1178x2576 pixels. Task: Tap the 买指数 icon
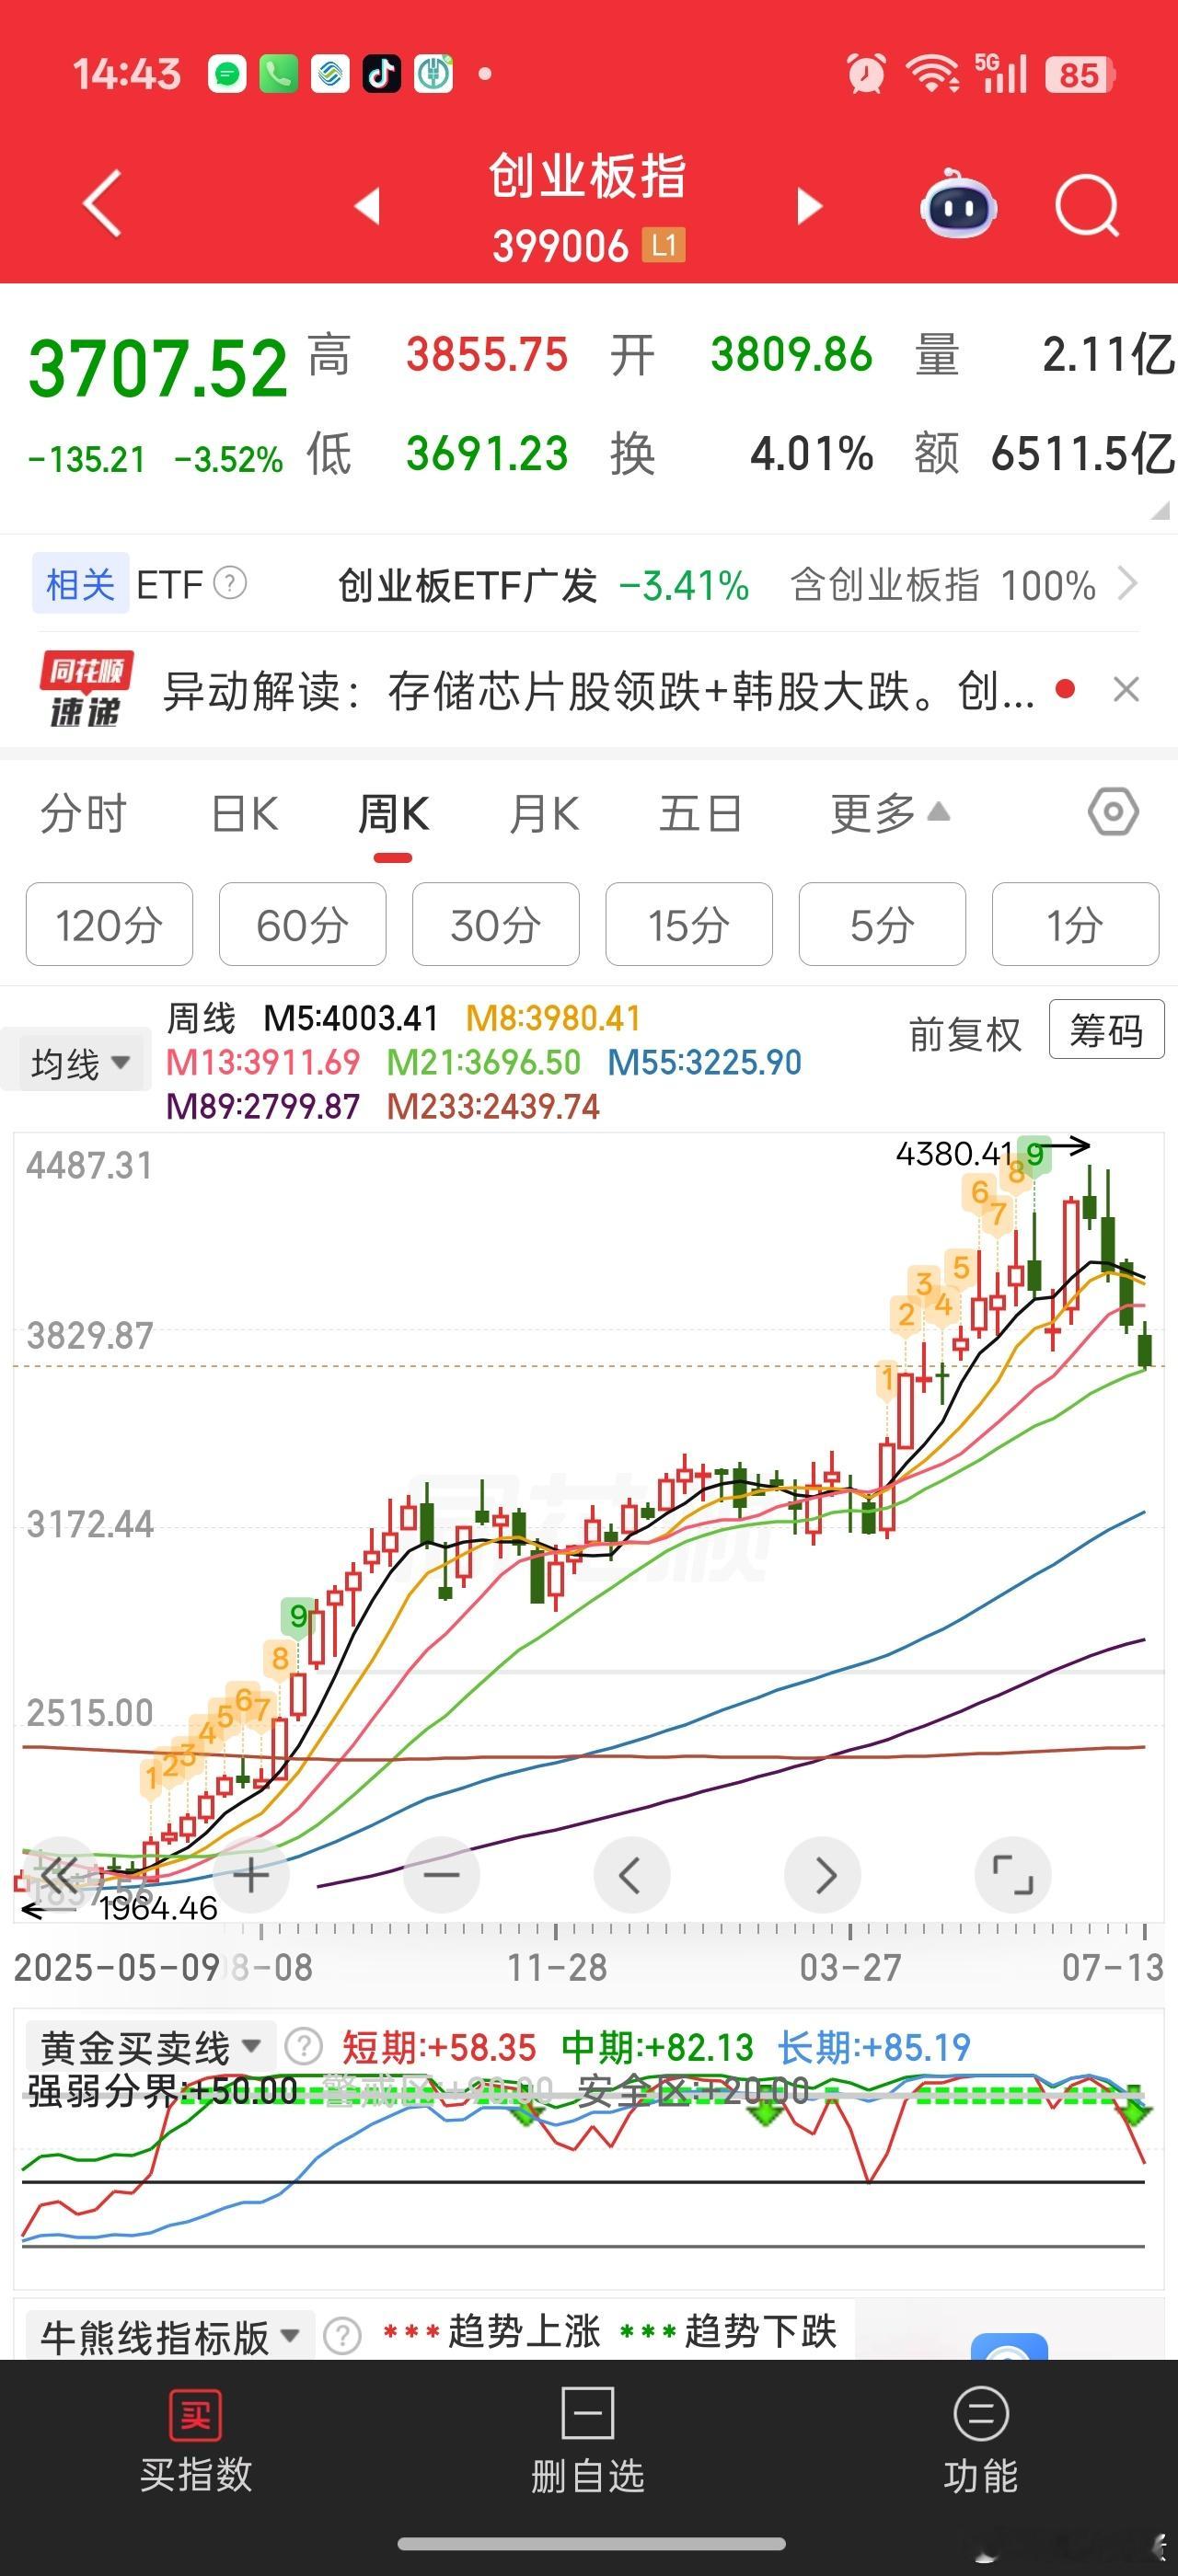click(x=195, y=2416)
